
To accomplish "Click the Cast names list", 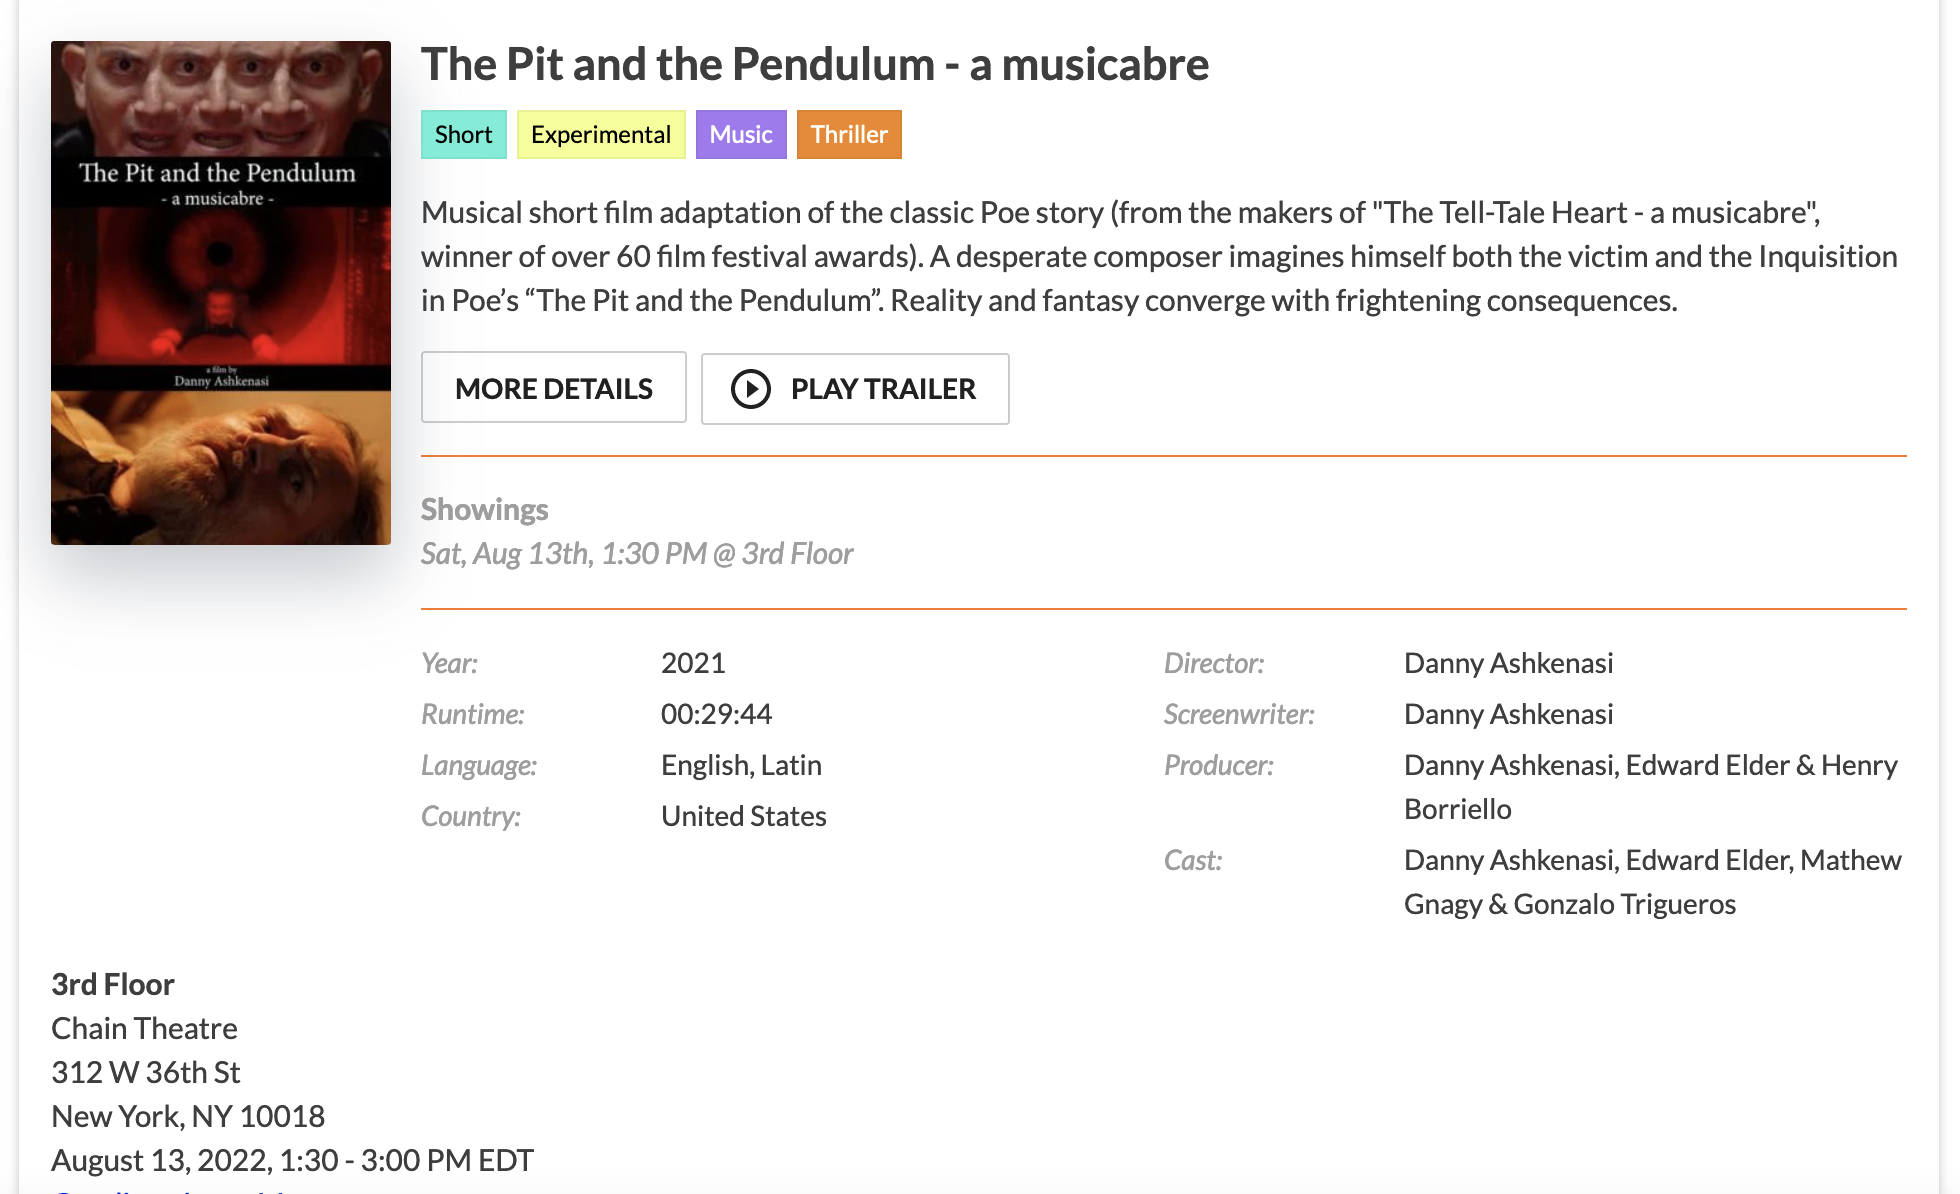I will tap(1652, 882).
